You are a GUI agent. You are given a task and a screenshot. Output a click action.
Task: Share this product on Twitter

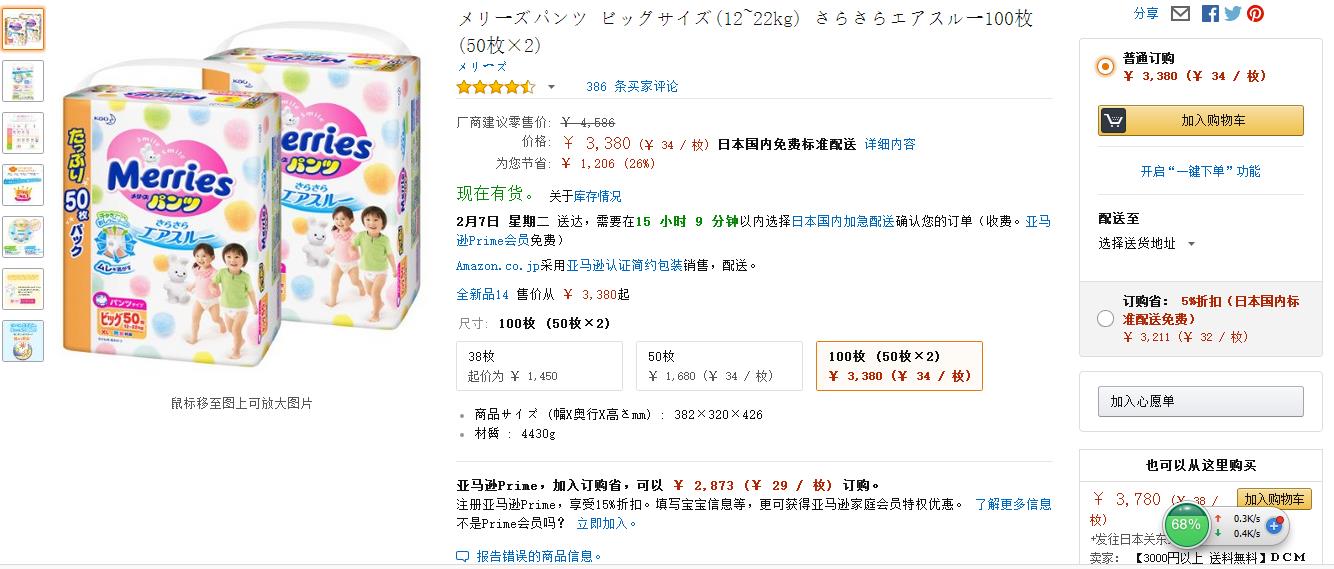(1232, 13)
